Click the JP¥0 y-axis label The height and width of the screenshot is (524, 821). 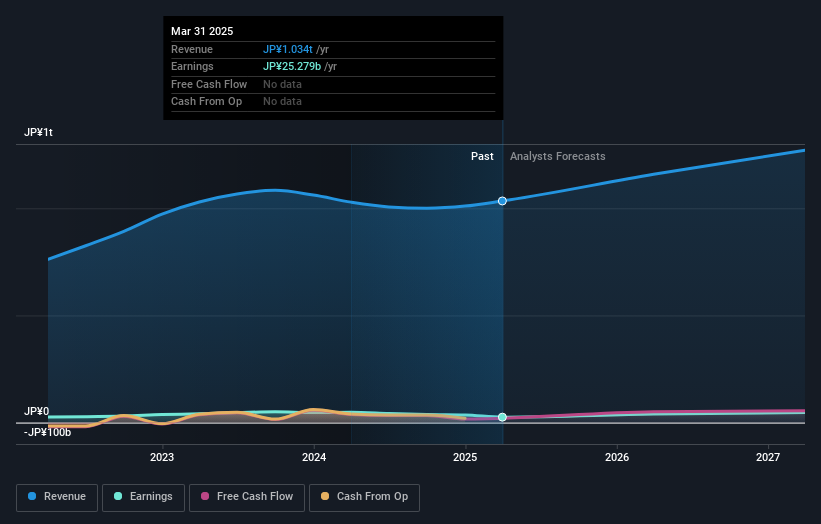[36, 411]
